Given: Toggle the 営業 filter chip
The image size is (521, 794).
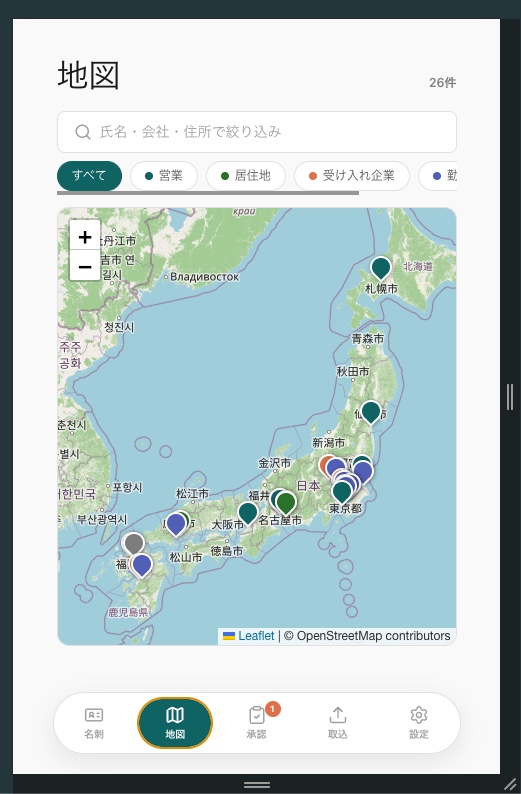Looking at the screenshot, I should click(x=164, y=176).
